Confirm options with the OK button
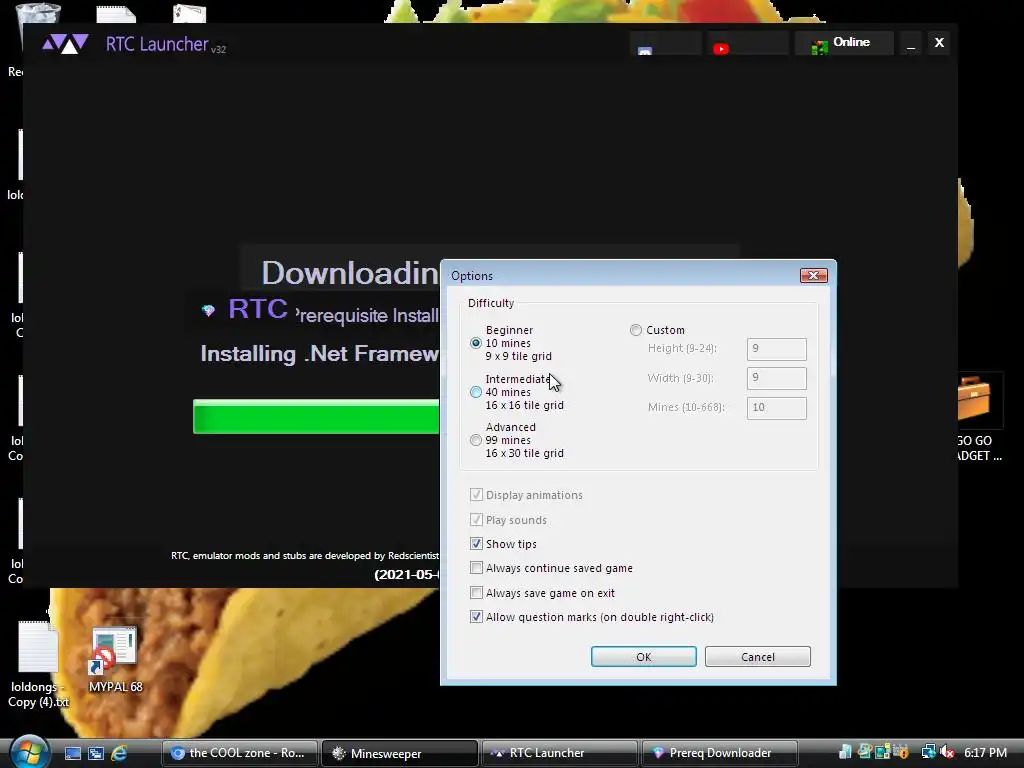 [643, 657]
